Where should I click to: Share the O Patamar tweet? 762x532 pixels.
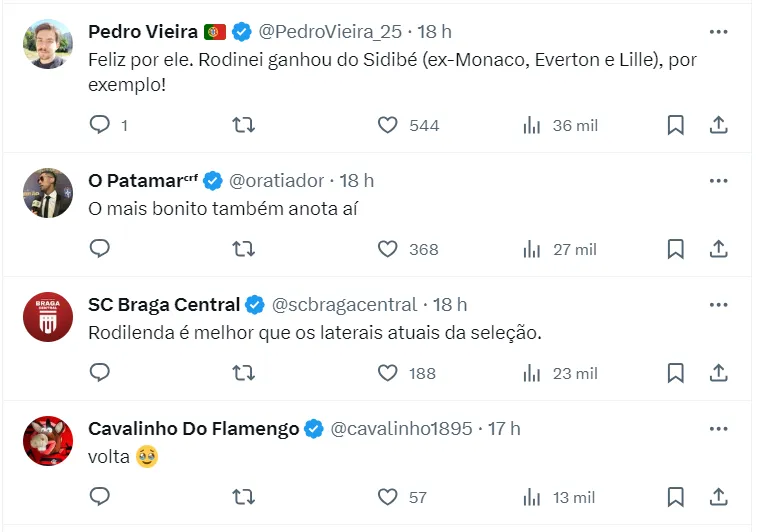click(x=718, y=249)
